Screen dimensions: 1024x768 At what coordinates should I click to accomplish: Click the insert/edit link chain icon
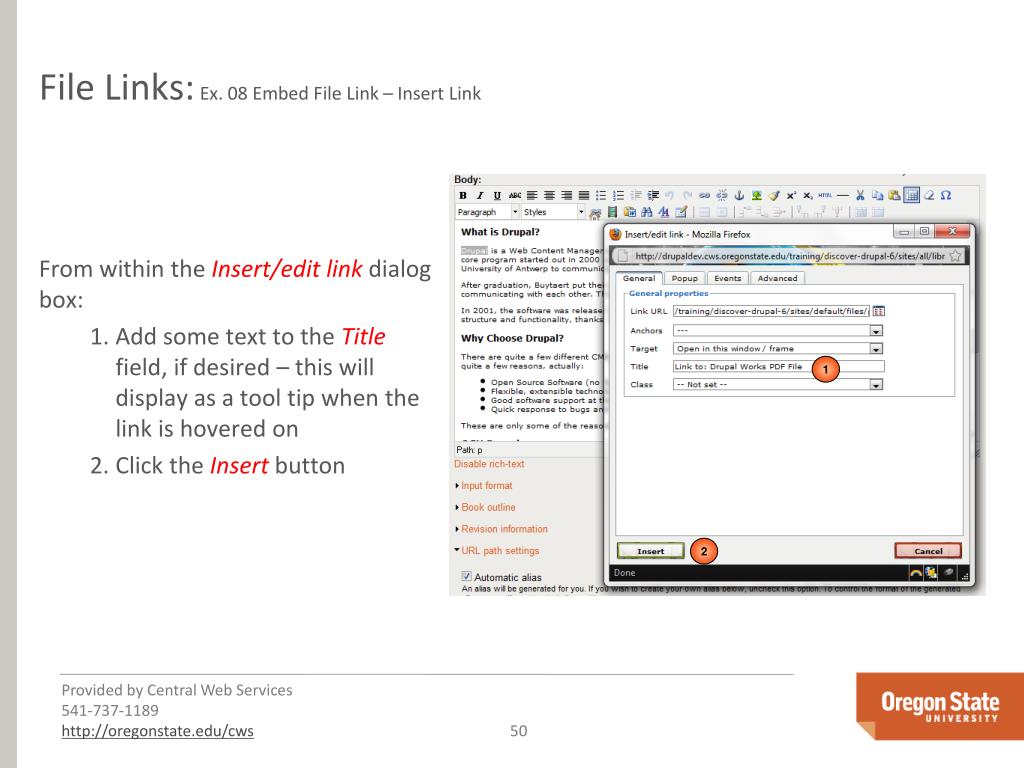pos(704,195)
